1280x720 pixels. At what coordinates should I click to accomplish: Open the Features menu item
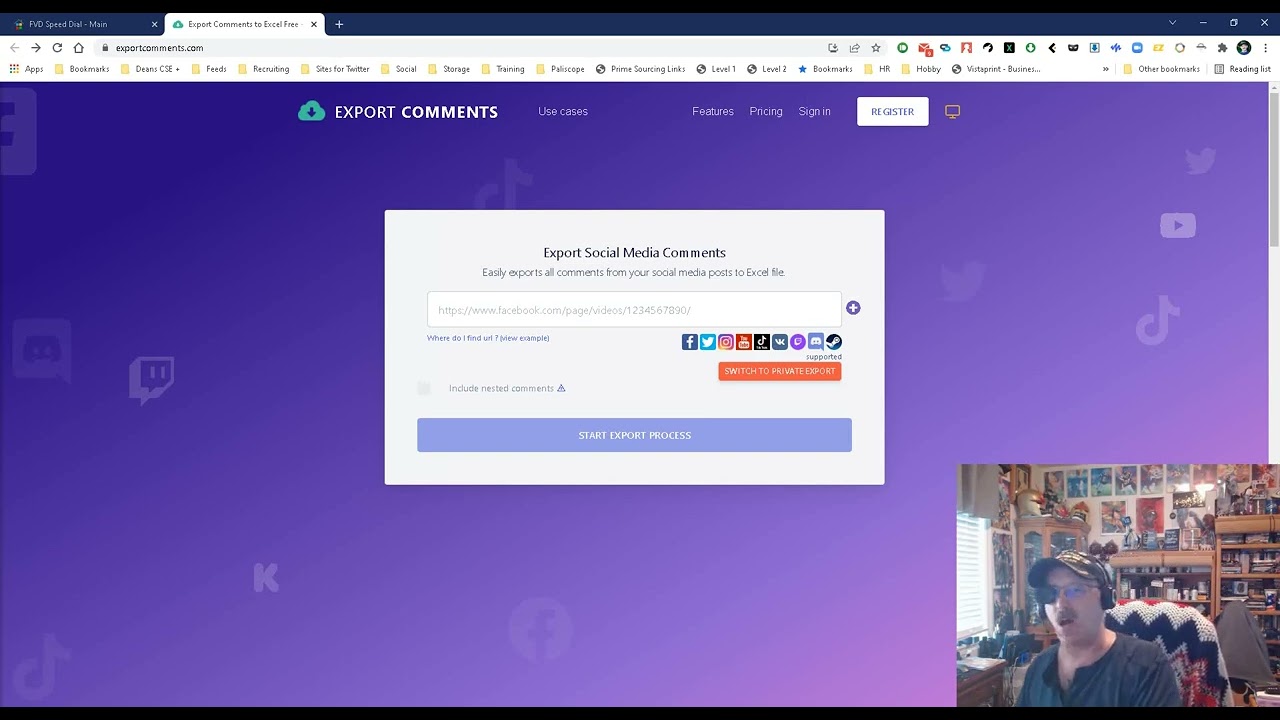(x=713, y=112)
